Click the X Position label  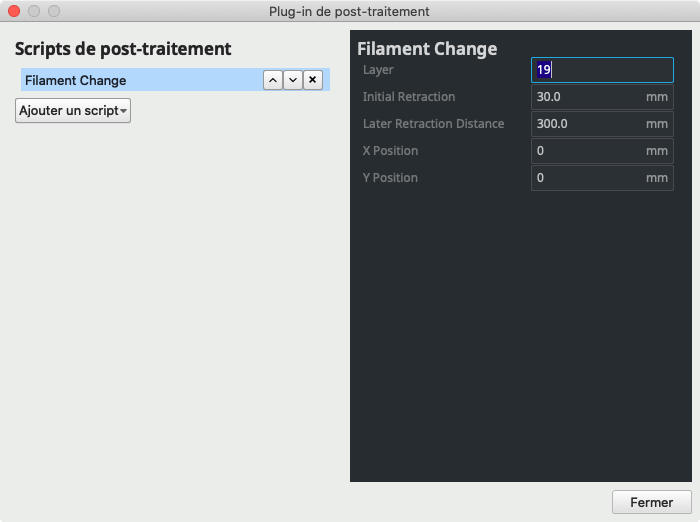pos(390,151)
